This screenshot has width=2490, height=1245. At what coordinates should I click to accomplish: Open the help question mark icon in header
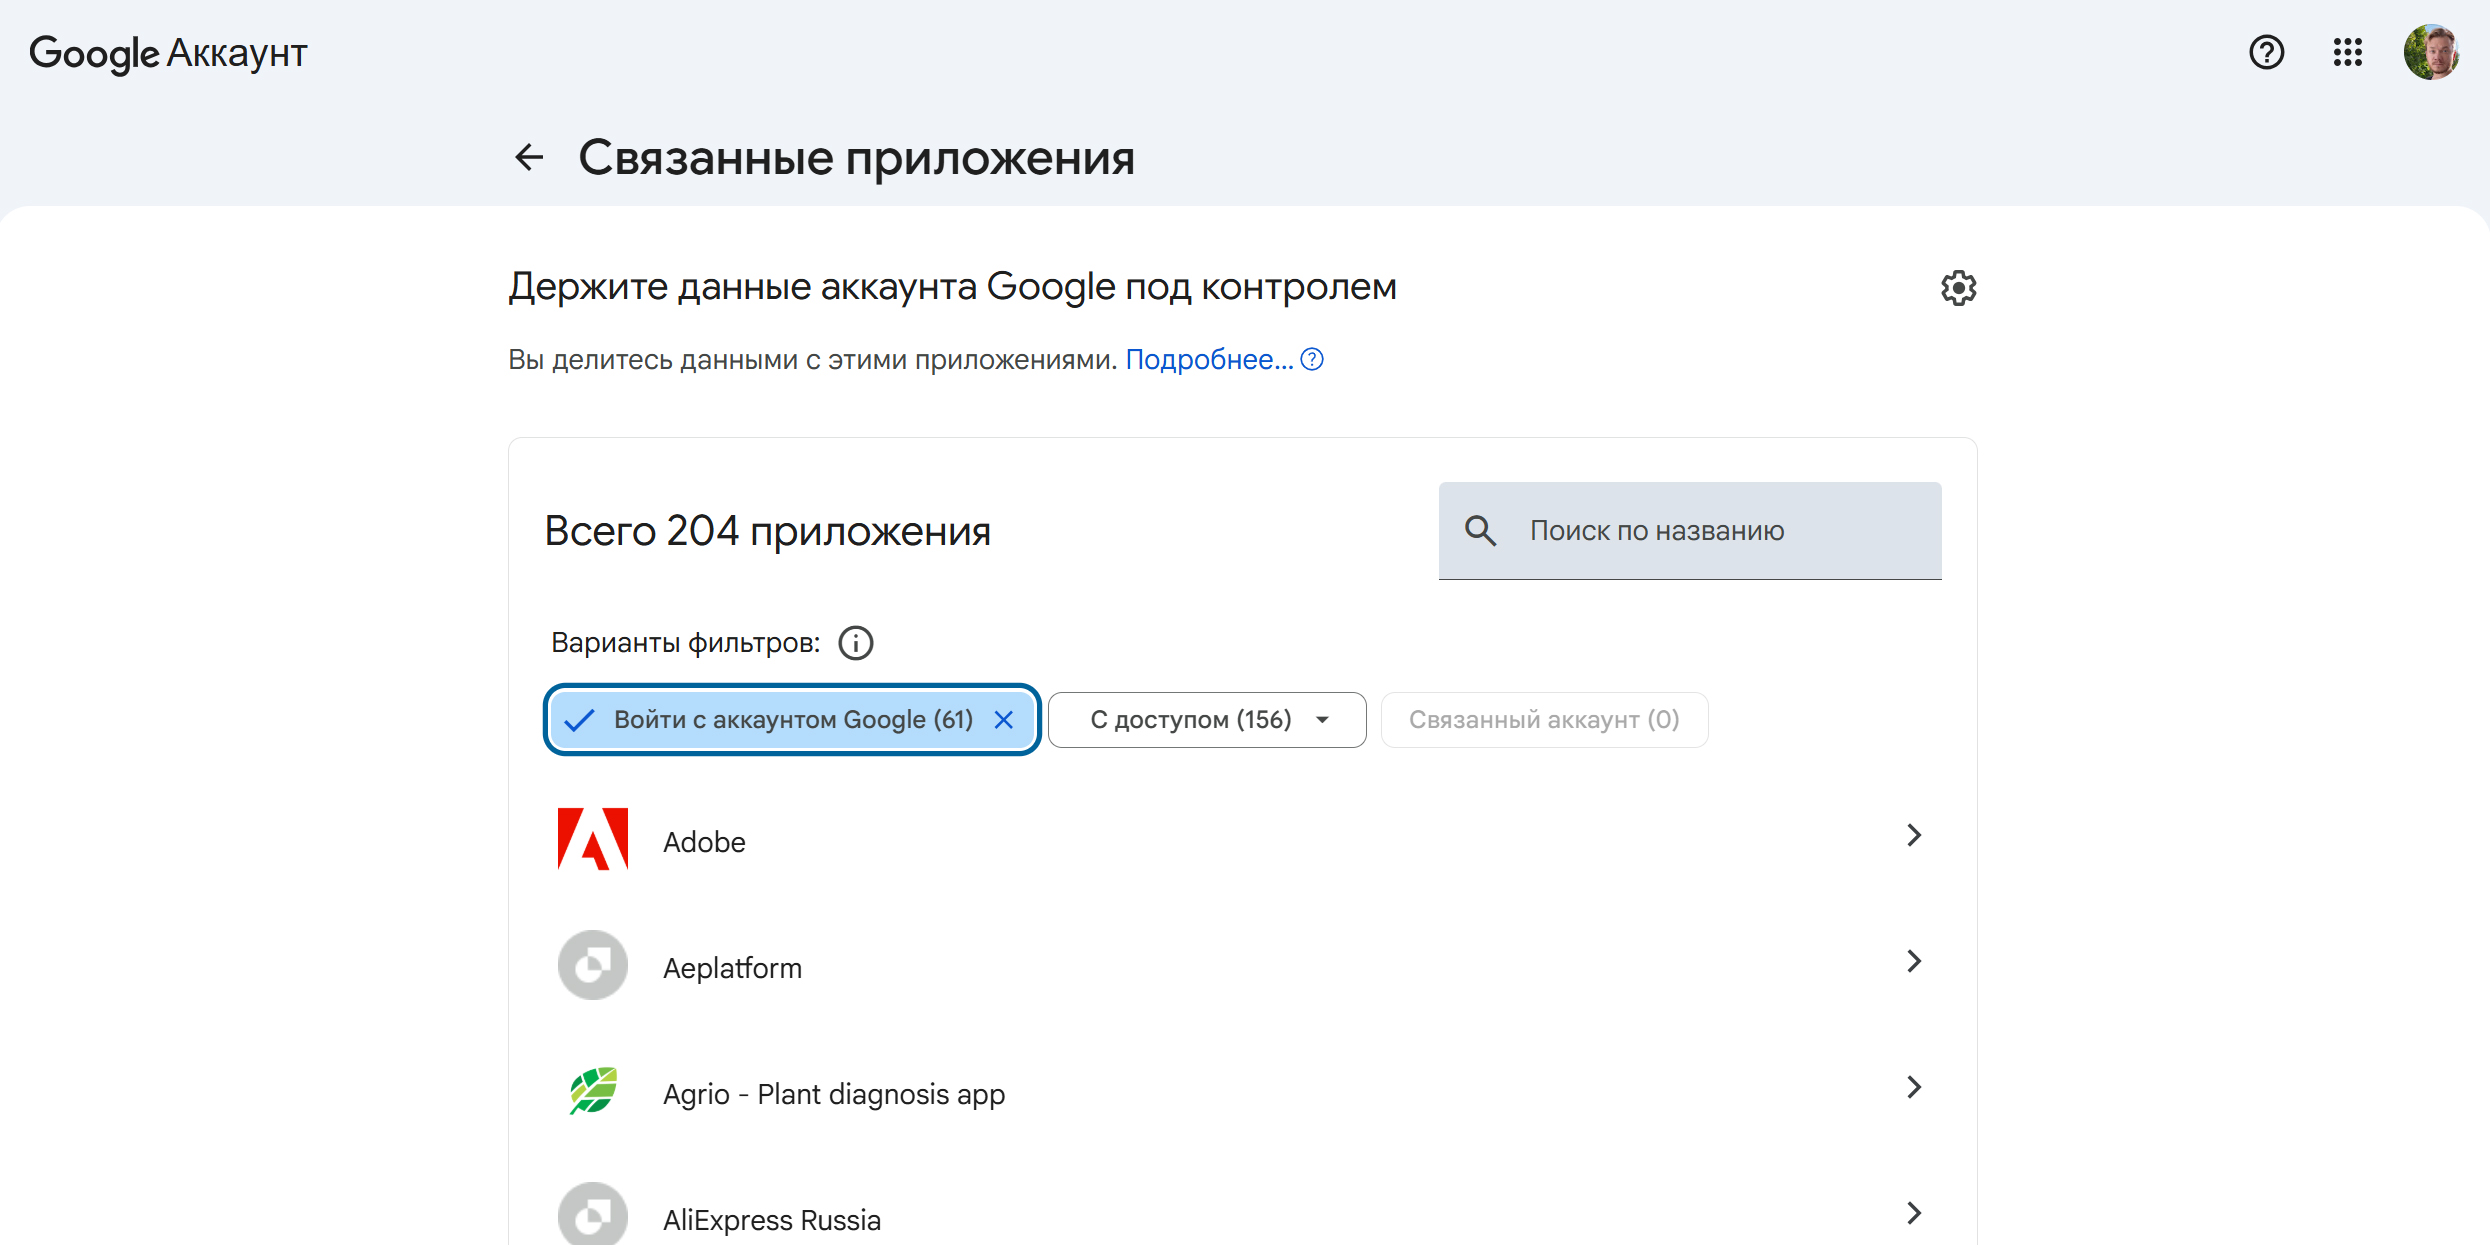[2266, 52]
